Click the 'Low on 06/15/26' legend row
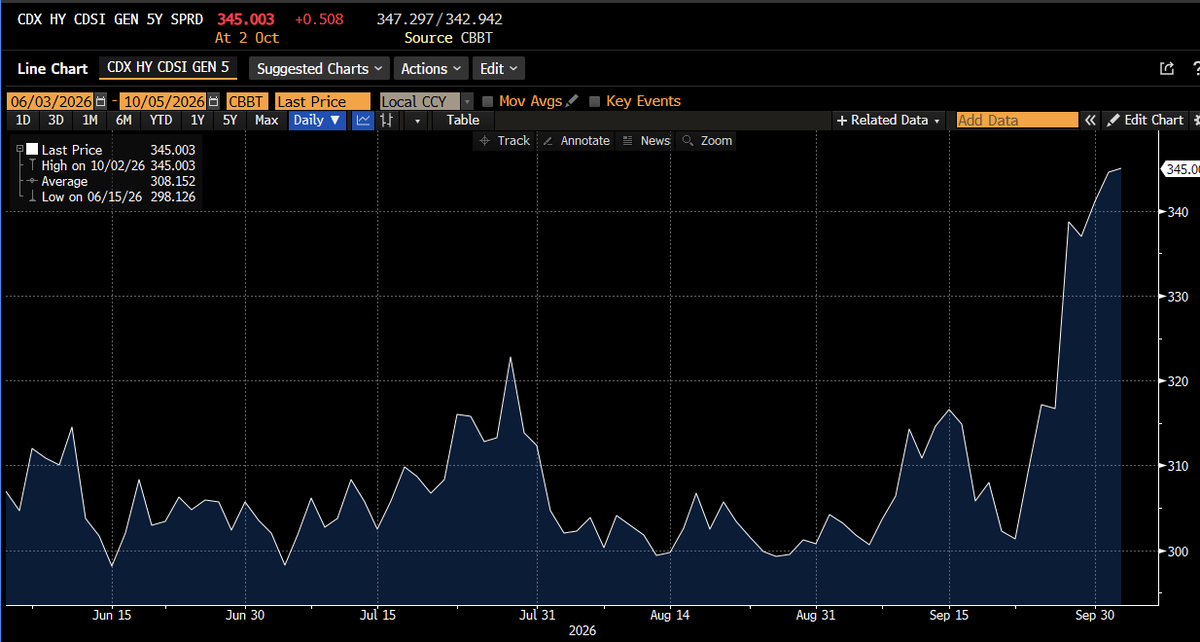The image size is (1200, 642). [111, 197]
